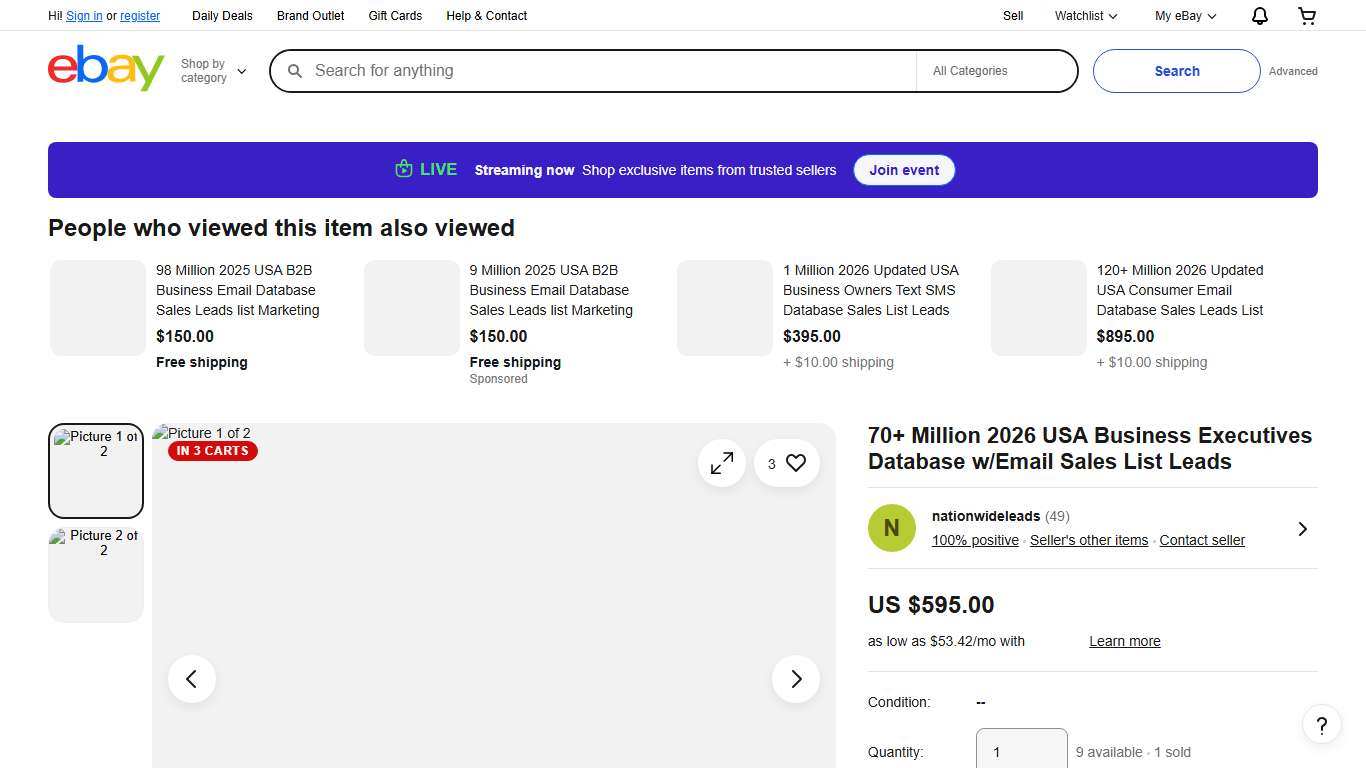Screen dimensions: 1366x768
Task: Open Help & Contact
Action: click(x=486, y=15)
